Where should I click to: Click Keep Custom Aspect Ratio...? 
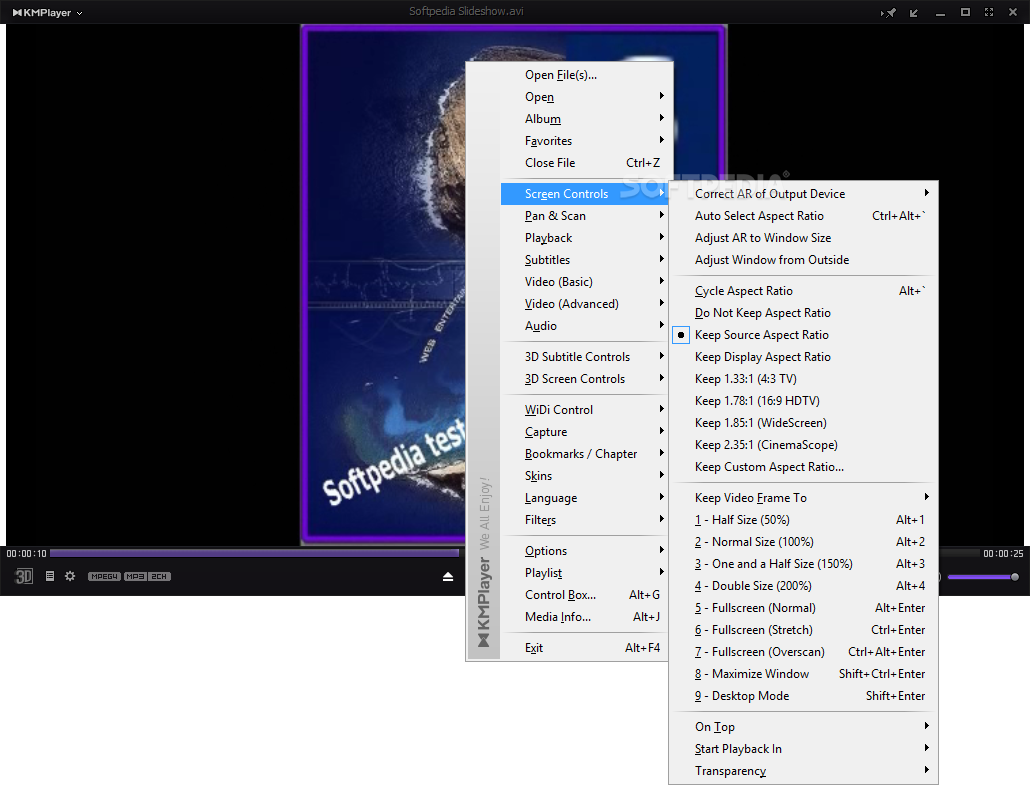pyautogui.click(x=803, y=467)
